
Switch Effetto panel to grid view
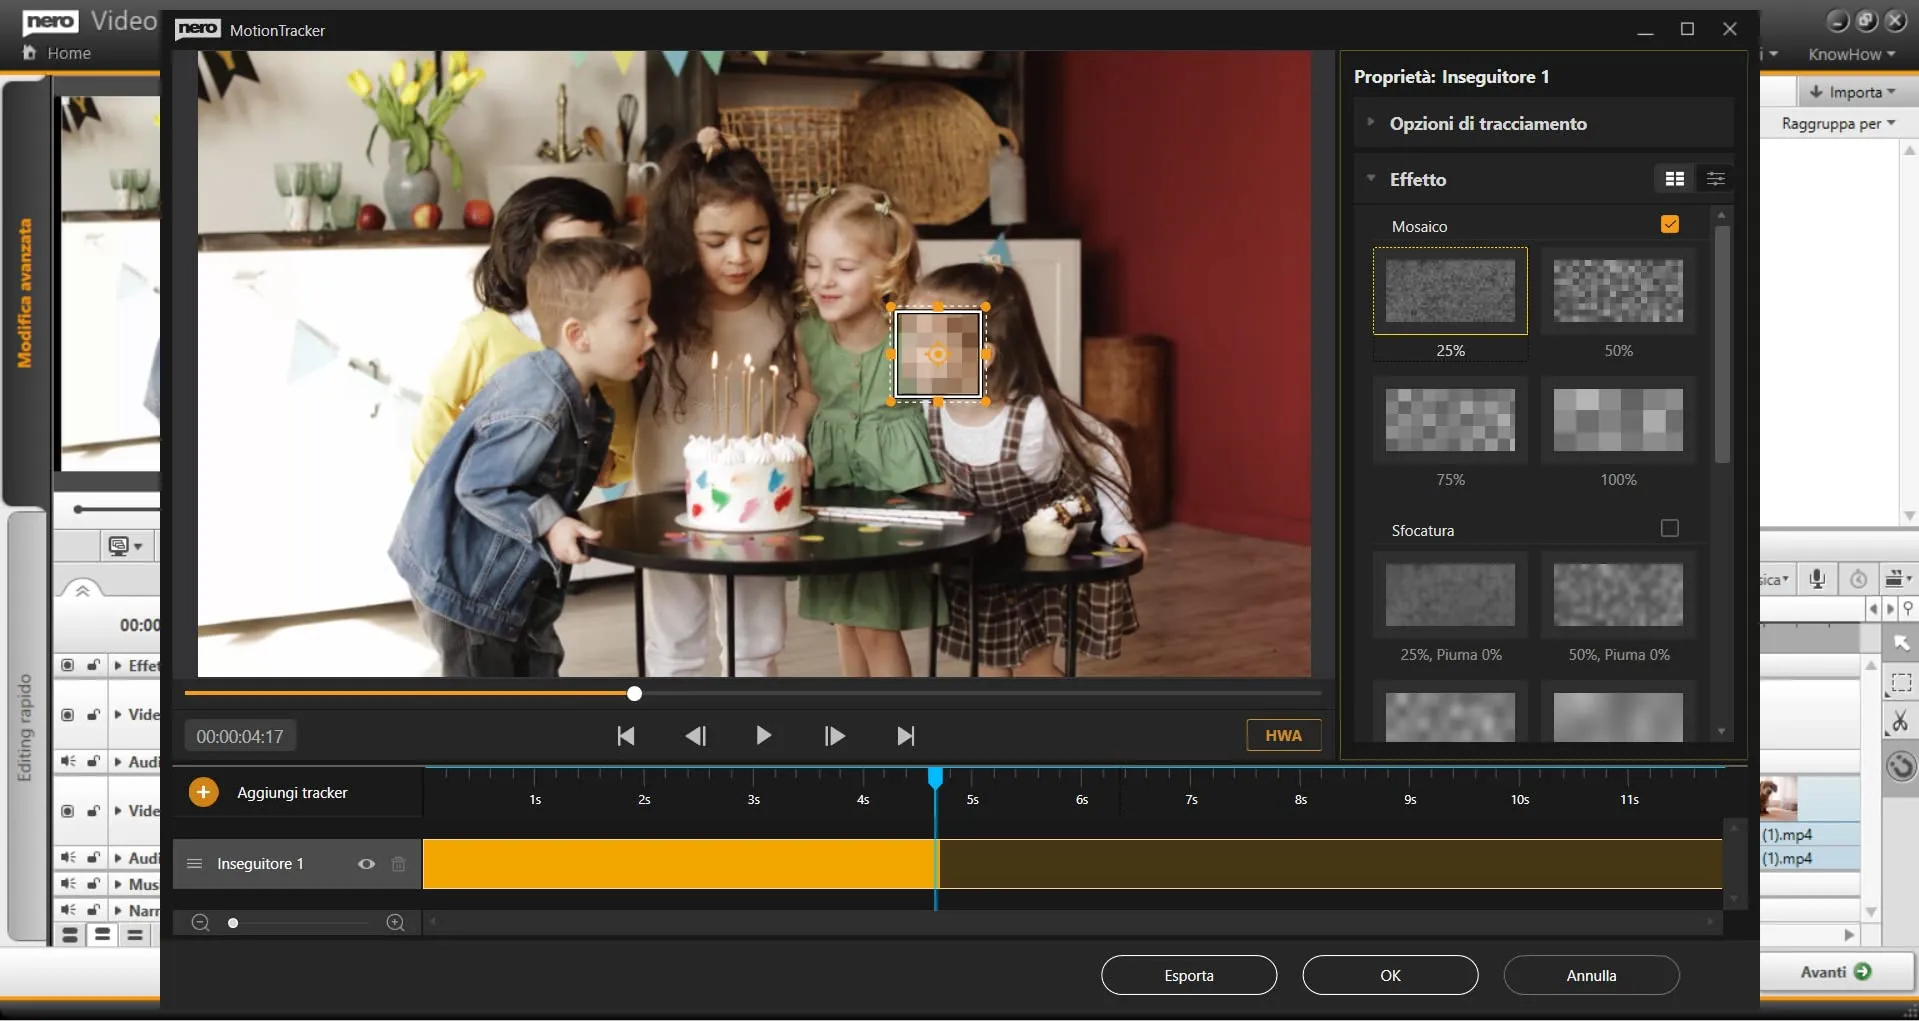click(1674, 179)
